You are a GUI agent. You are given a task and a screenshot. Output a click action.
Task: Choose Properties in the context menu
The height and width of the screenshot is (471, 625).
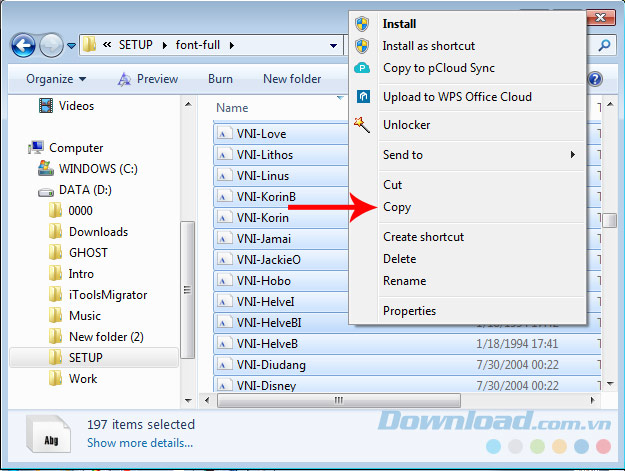tap(409, 311)
